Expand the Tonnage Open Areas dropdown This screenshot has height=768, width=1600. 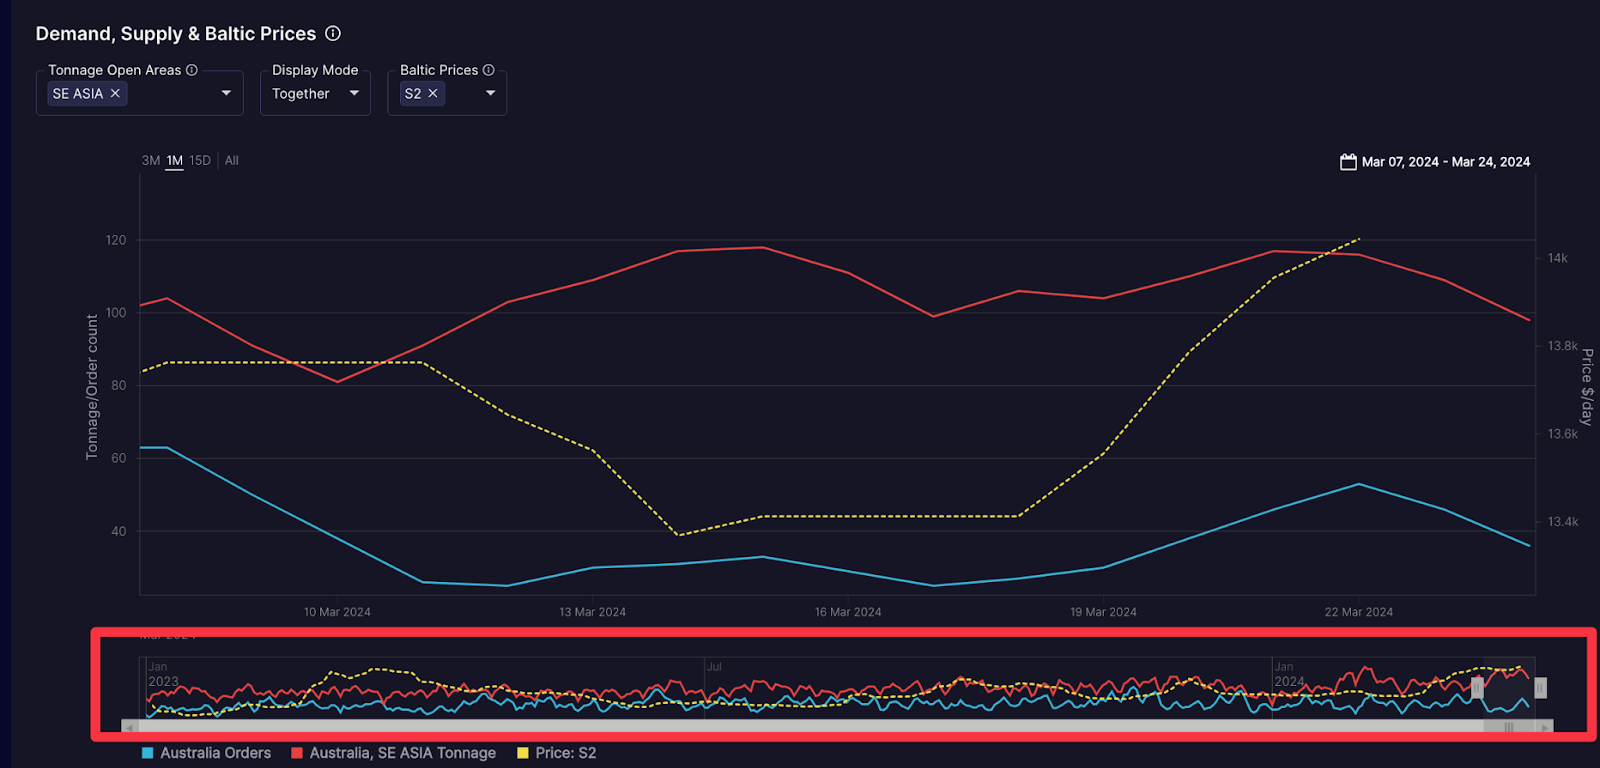click(226, 93)
